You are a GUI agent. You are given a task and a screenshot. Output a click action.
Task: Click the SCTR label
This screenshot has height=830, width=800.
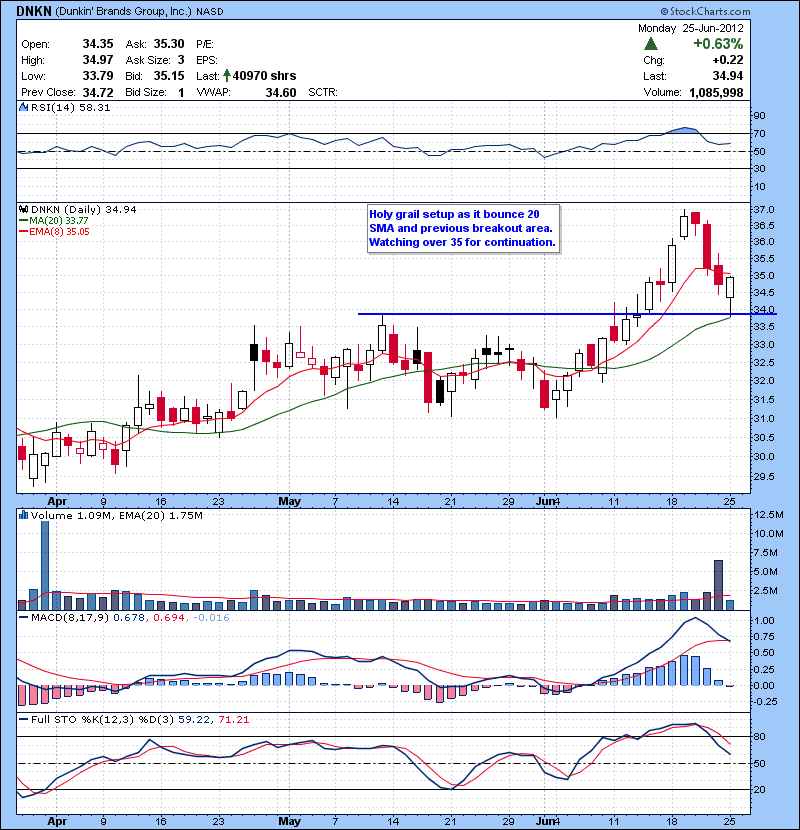coord(322,93)
